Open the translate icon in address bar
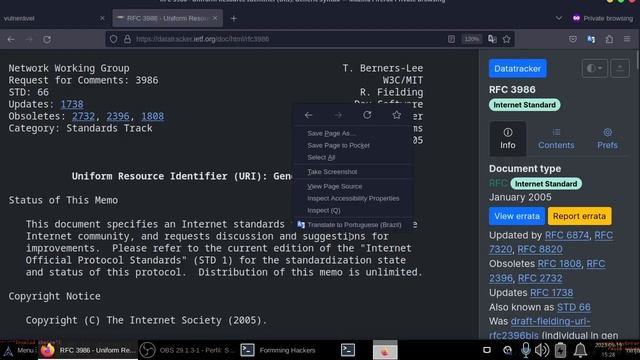The height and width of the screenshot is (360, 640). 492,39
